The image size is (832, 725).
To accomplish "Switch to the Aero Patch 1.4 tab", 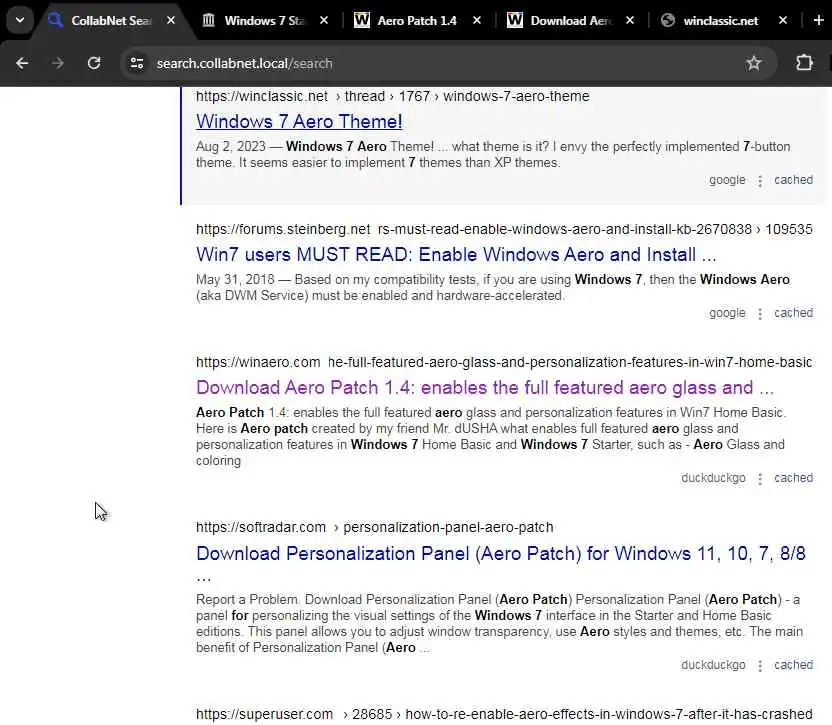I will [417, 21].
